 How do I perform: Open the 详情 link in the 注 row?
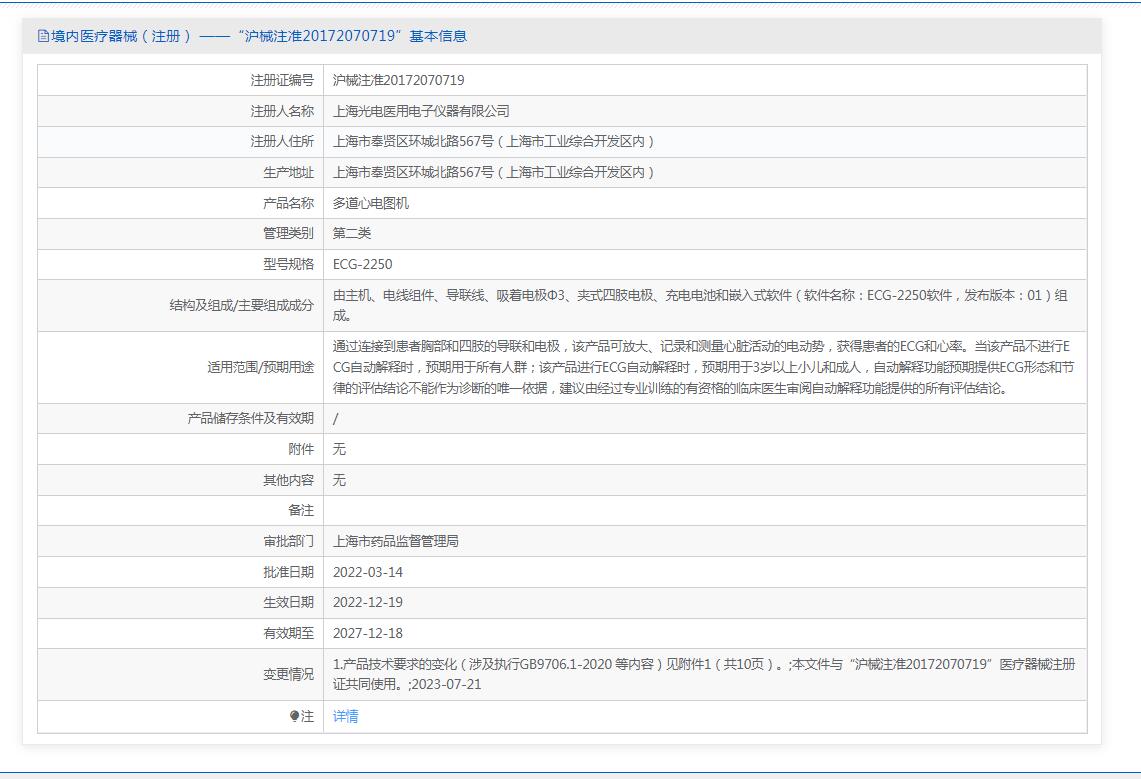(x=345, y=716)
